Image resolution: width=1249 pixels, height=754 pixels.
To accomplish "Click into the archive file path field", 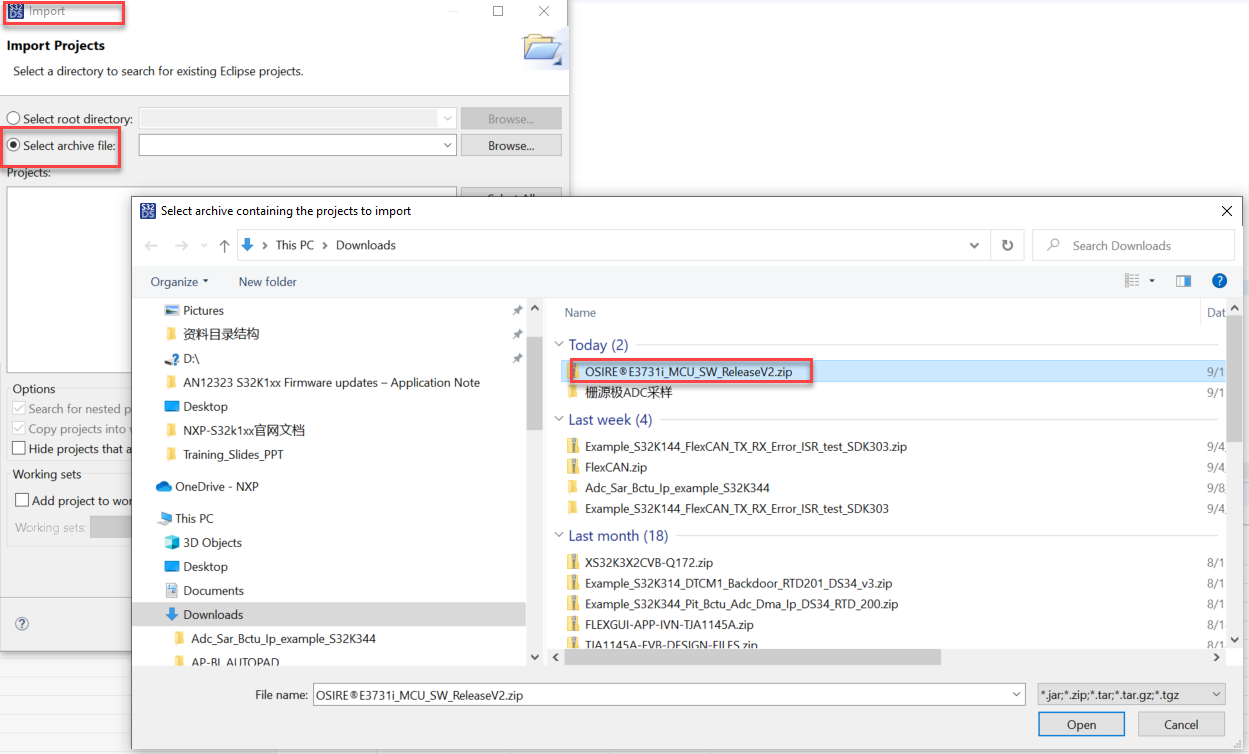I will [x=289, y=146].
